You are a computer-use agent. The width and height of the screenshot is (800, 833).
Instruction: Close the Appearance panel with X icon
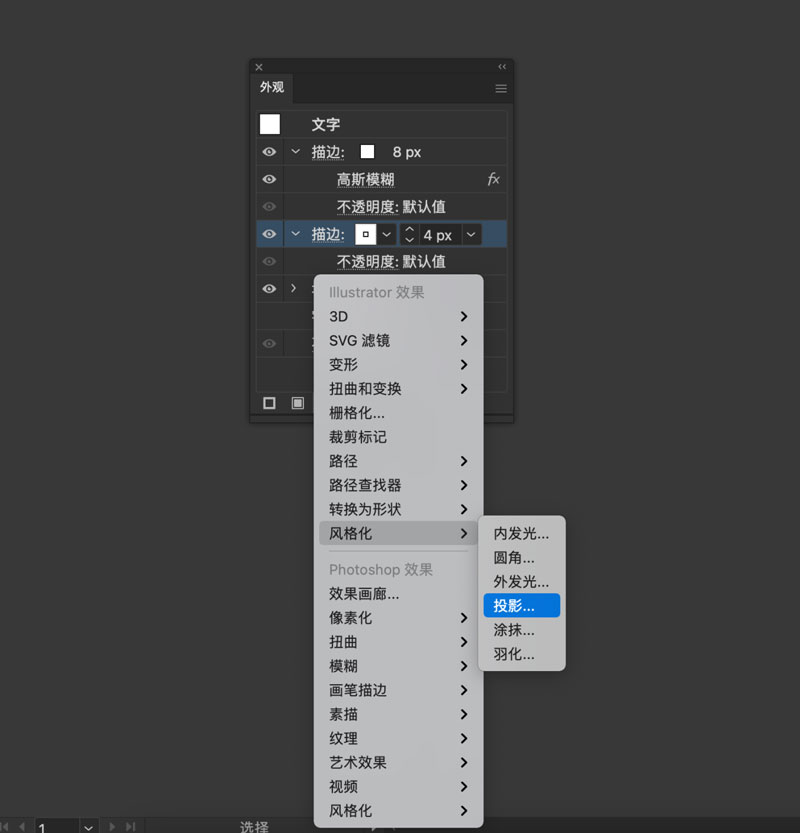pos(259,67)
